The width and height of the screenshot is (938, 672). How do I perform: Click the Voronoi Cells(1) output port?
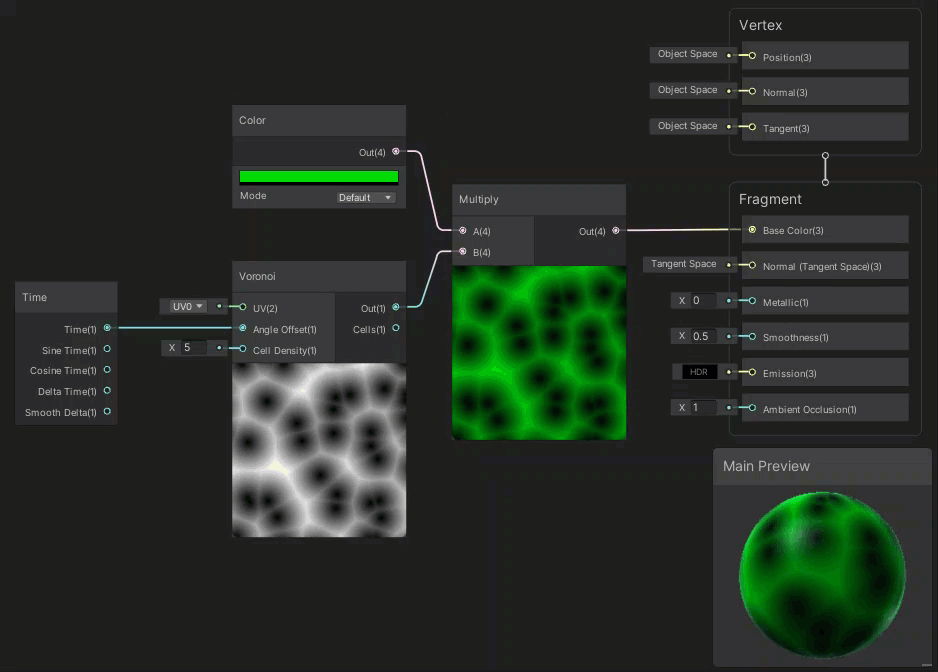[396, 328]
